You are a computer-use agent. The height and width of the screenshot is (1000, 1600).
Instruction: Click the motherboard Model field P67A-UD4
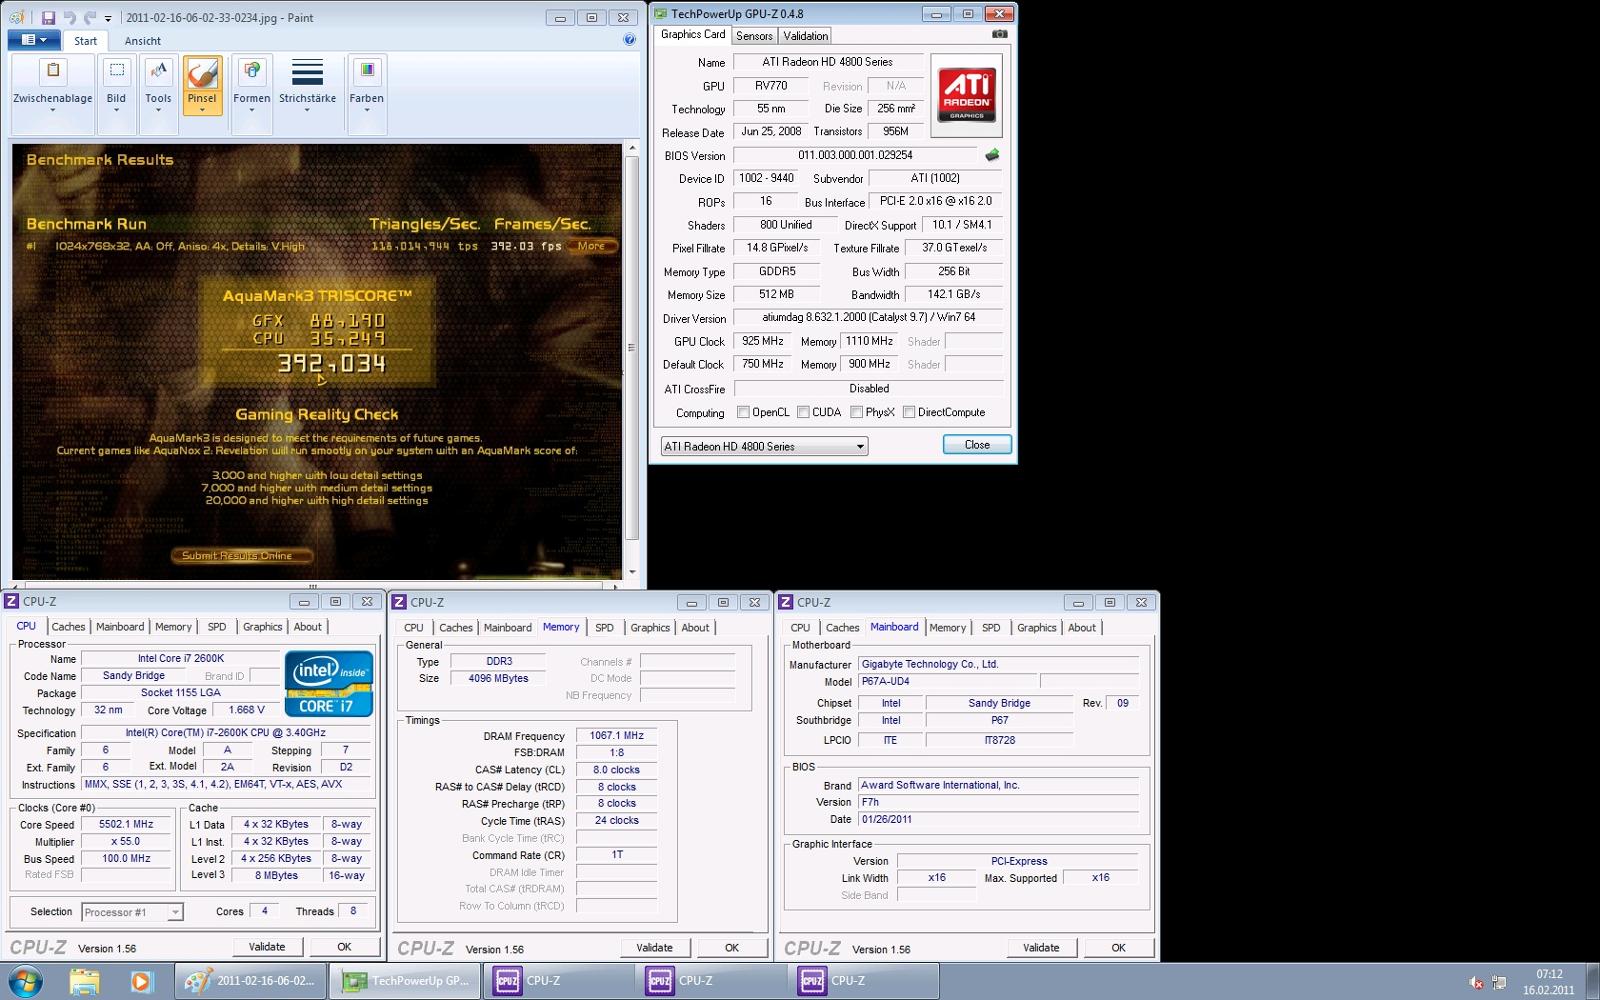click(x=947, y=681)
